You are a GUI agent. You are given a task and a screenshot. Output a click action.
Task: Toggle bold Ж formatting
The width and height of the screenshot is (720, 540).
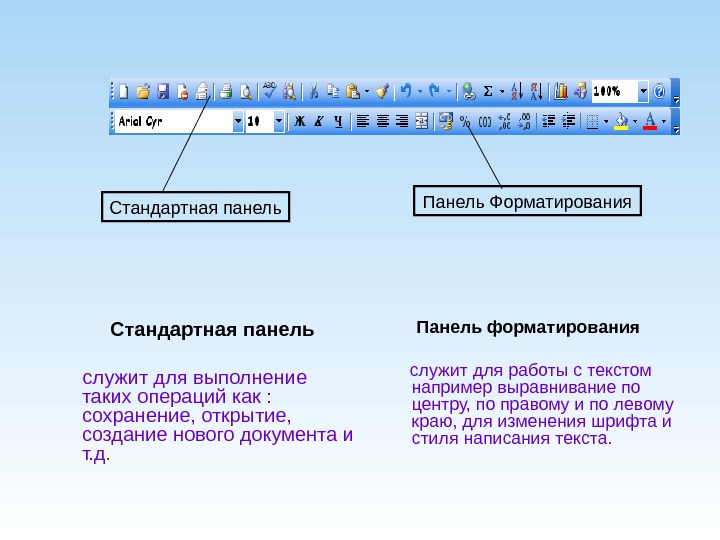[x=299, y=121]
